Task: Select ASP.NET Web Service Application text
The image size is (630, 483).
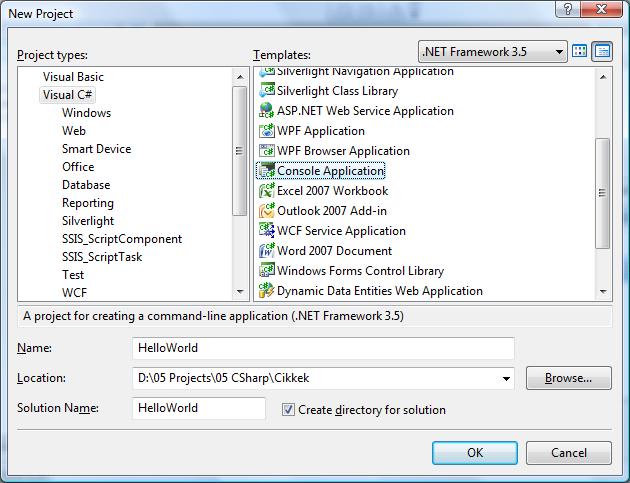Action: pos(365,111)
